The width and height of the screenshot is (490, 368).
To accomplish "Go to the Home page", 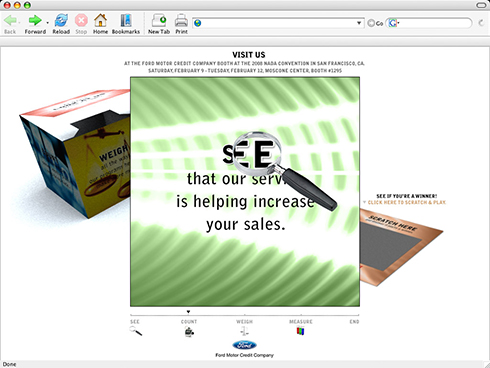I will [x=100, y=20].
